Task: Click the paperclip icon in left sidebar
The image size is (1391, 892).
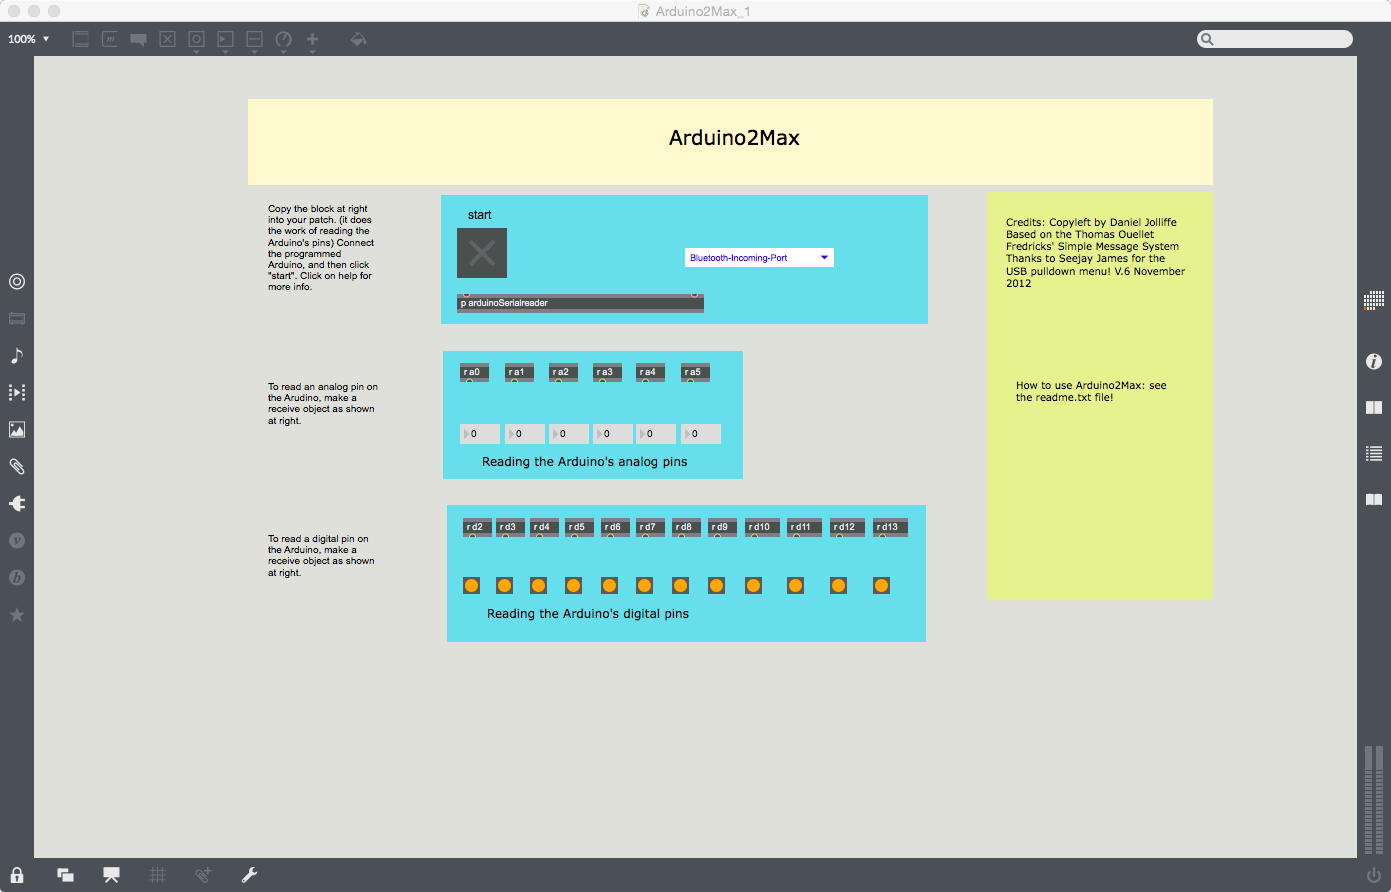Action: pyautogui.click(x=17, y=466)
